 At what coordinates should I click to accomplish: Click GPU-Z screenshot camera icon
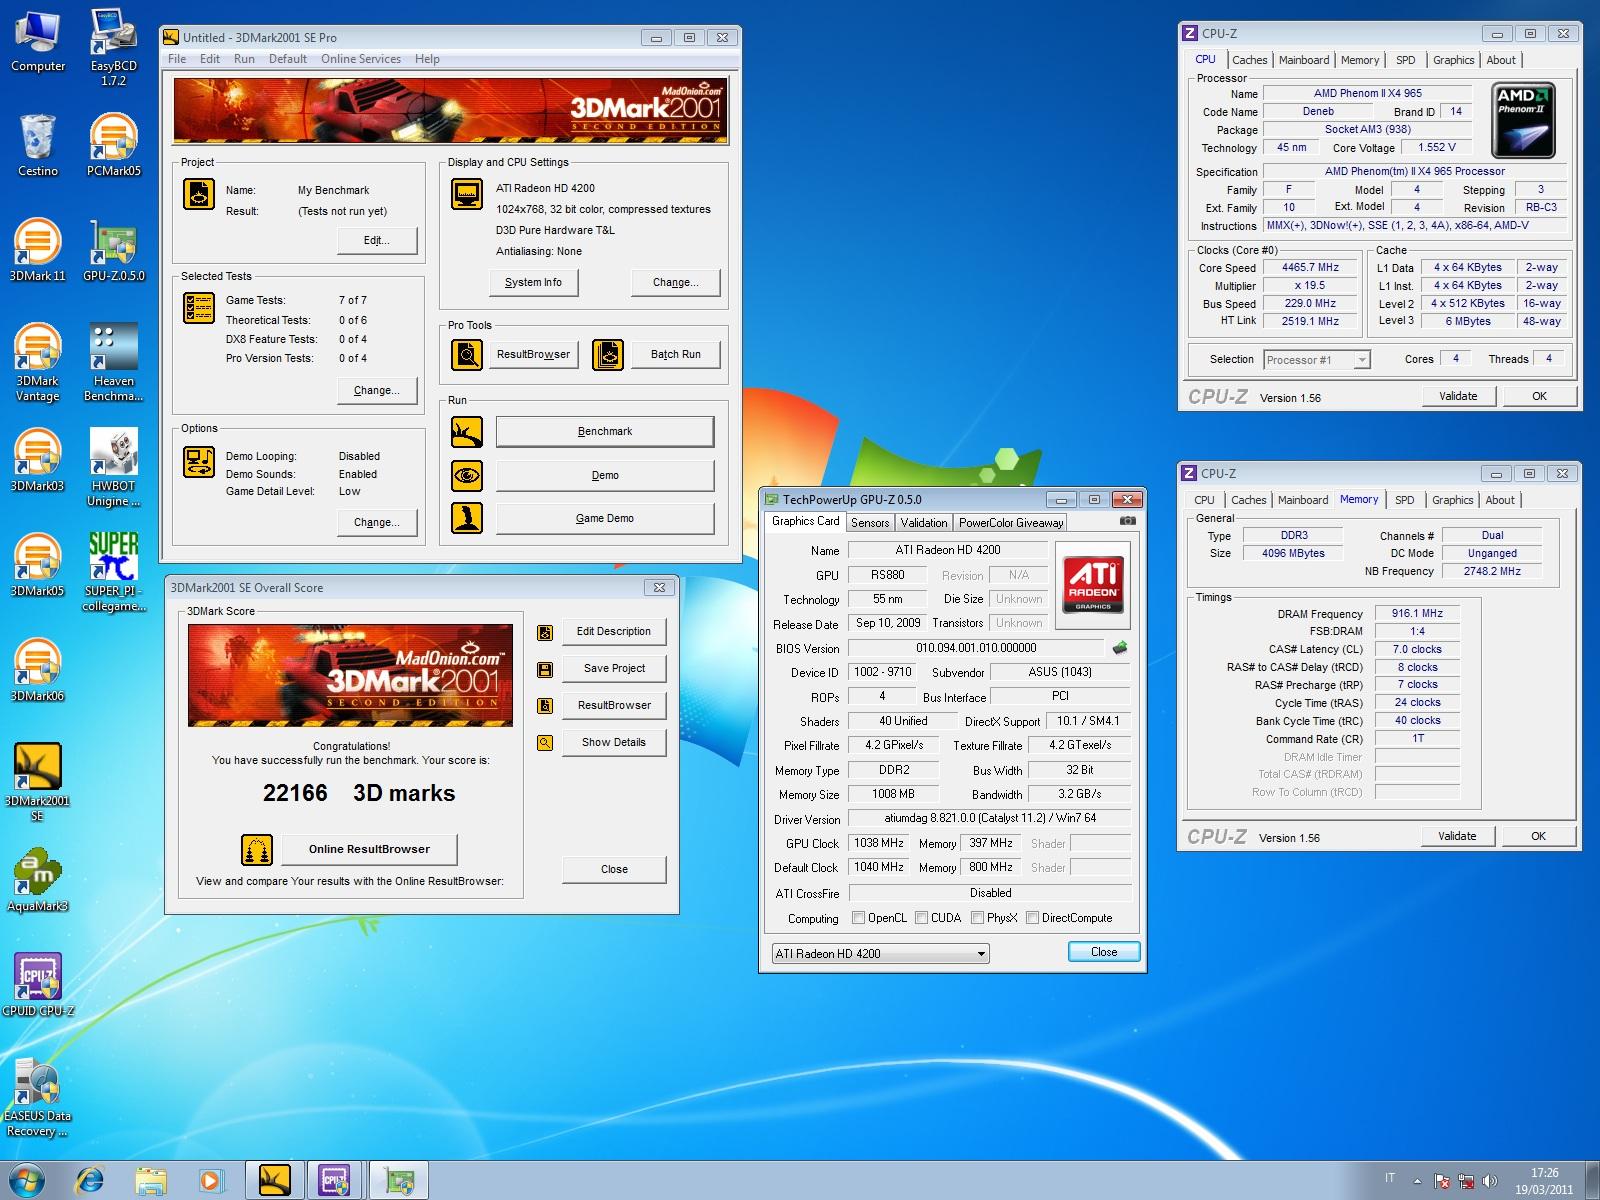[x=1127, y=521]
